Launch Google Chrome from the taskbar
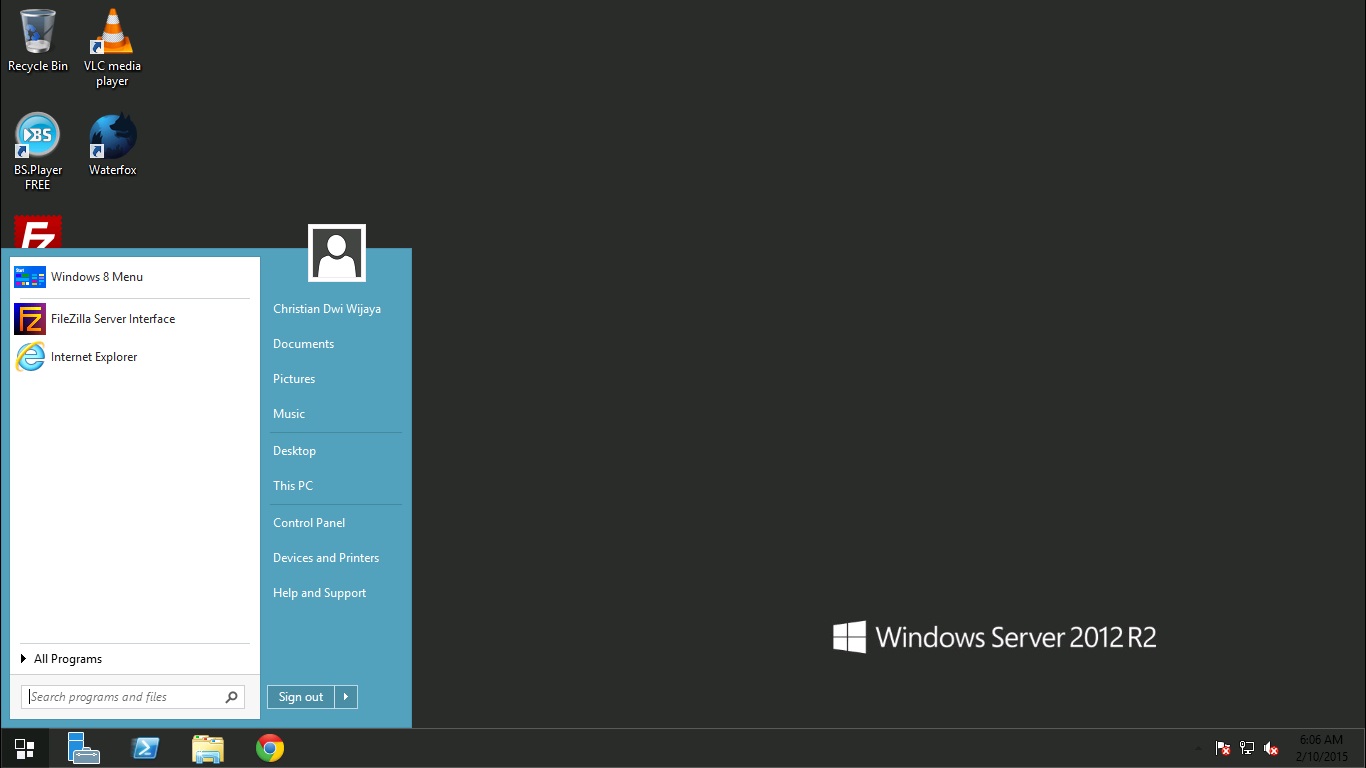 (x=270, y=749)
